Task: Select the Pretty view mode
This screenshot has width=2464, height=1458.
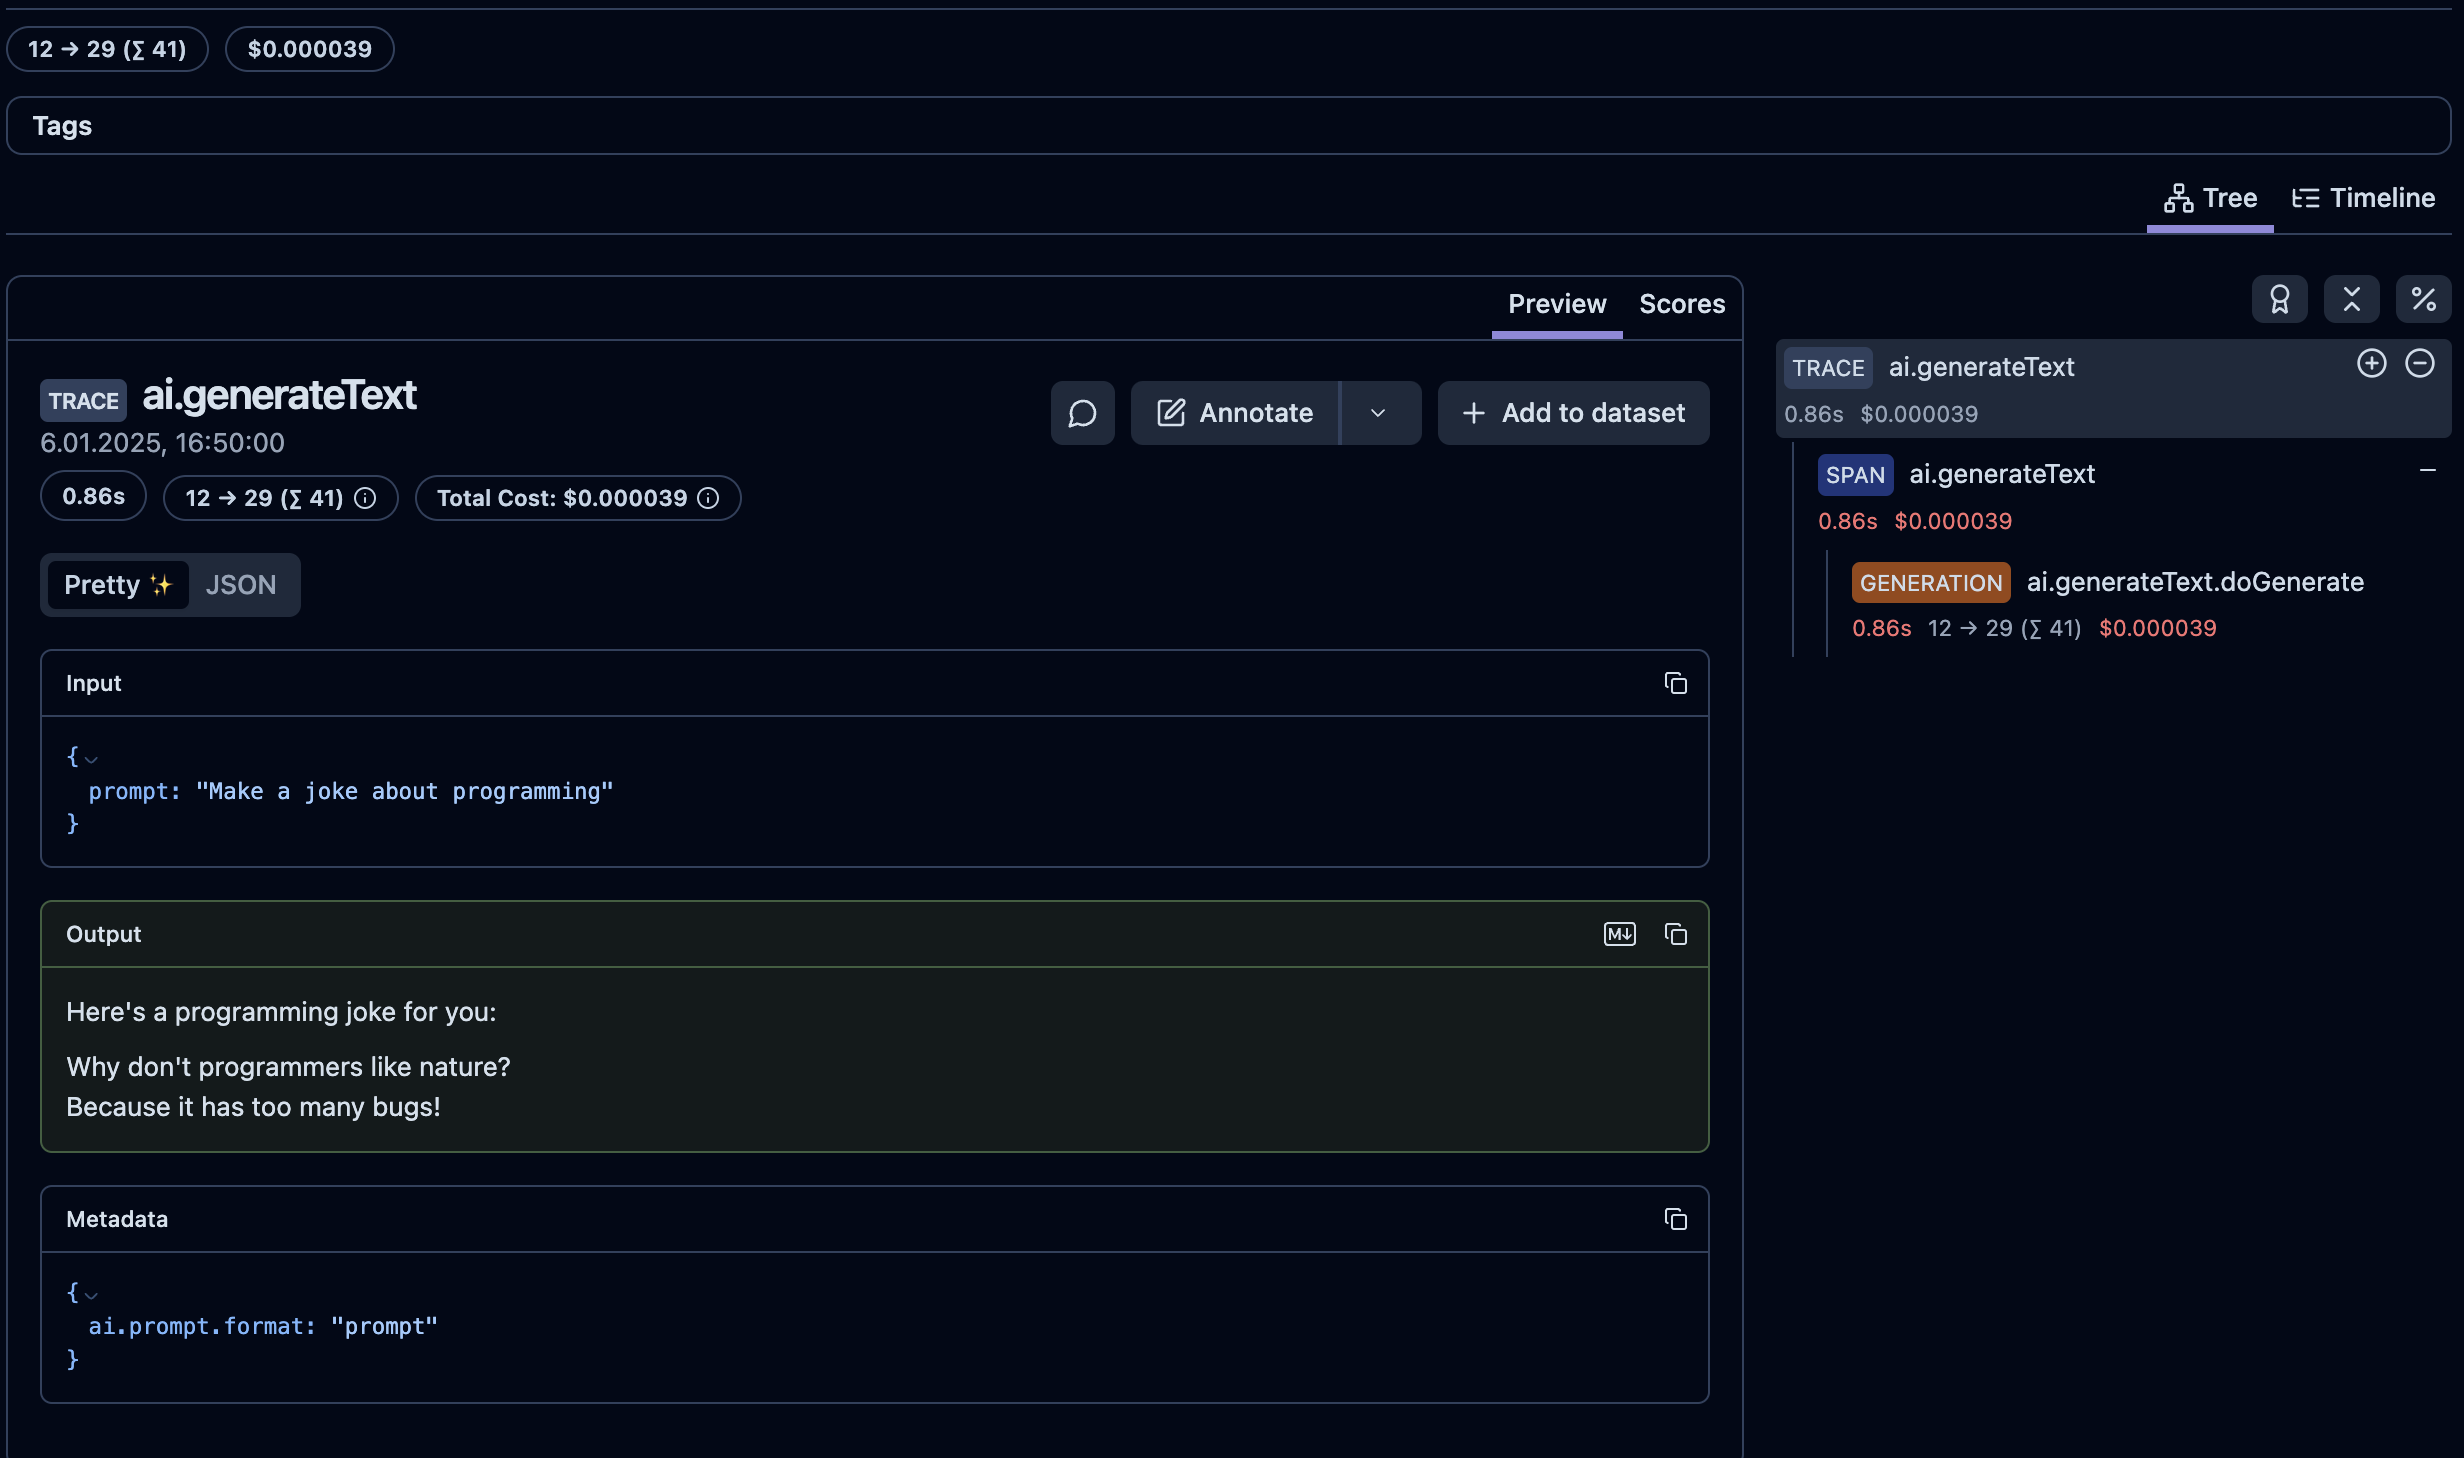Action: [117, 585]
